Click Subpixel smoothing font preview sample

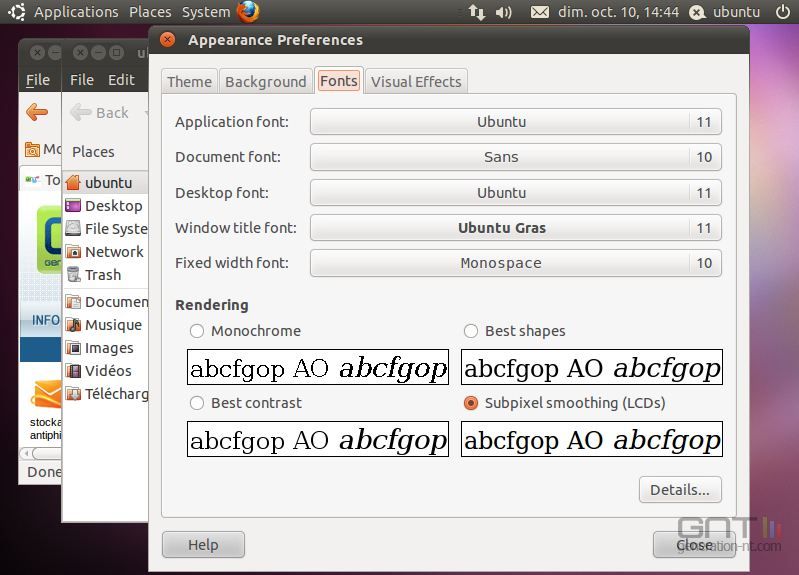[592, 439]
